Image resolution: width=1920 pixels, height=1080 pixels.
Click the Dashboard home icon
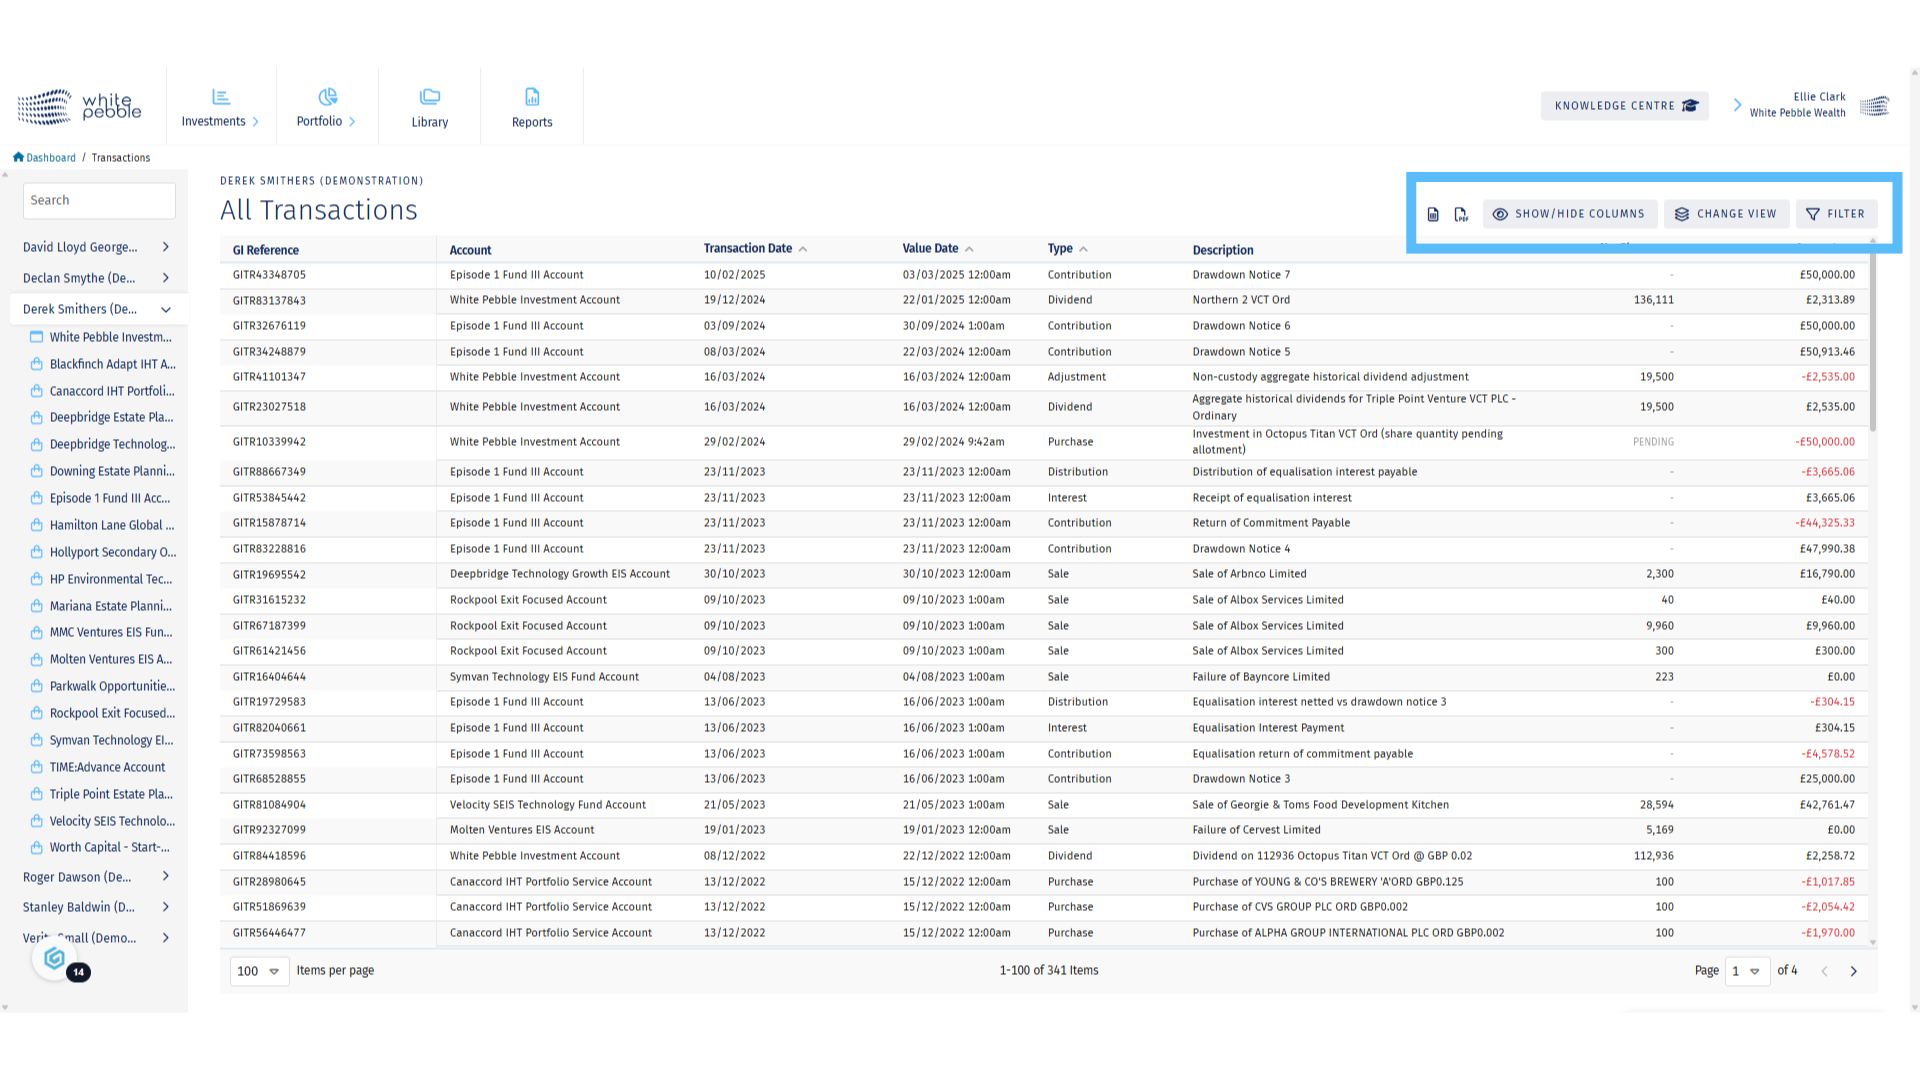tap(18, 157)
